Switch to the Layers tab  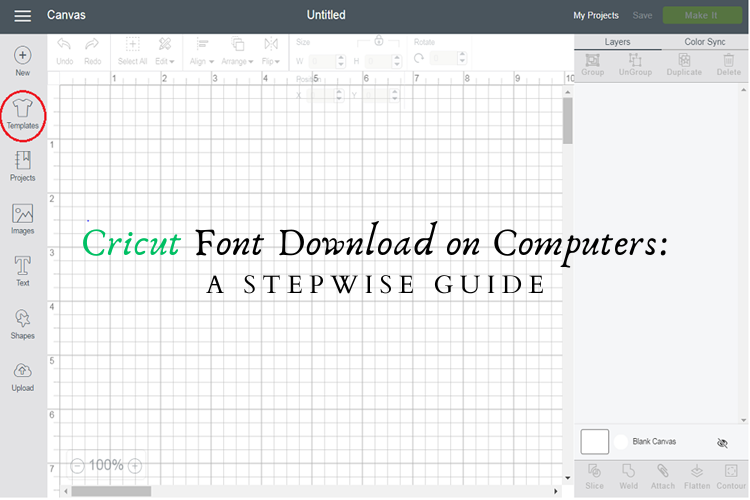point(617,42)
